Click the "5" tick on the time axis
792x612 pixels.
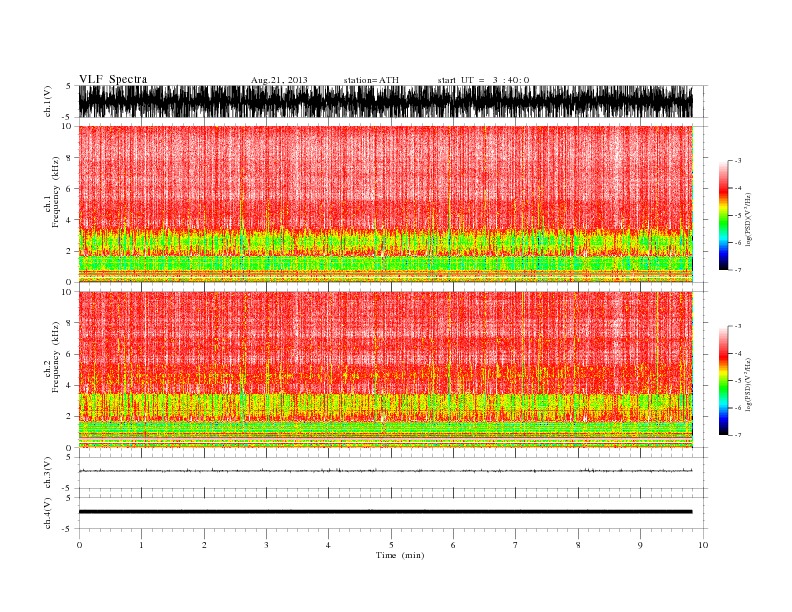391,545
